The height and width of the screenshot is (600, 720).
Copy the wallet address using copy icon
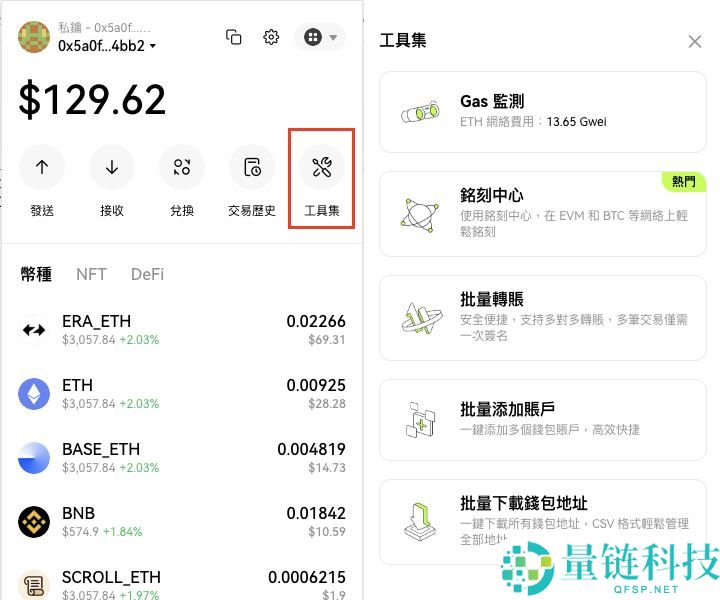(234, 37)
